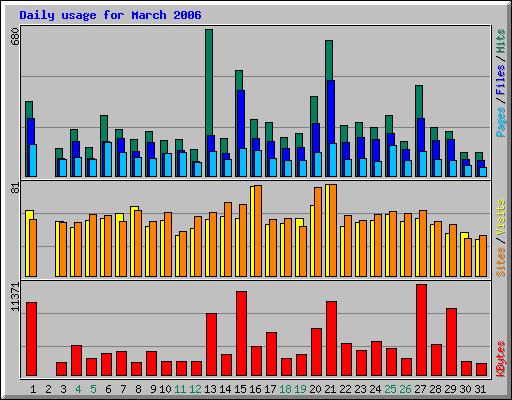
Task: Click the red KBytes bar for day 29
Action: click(451, 342)
